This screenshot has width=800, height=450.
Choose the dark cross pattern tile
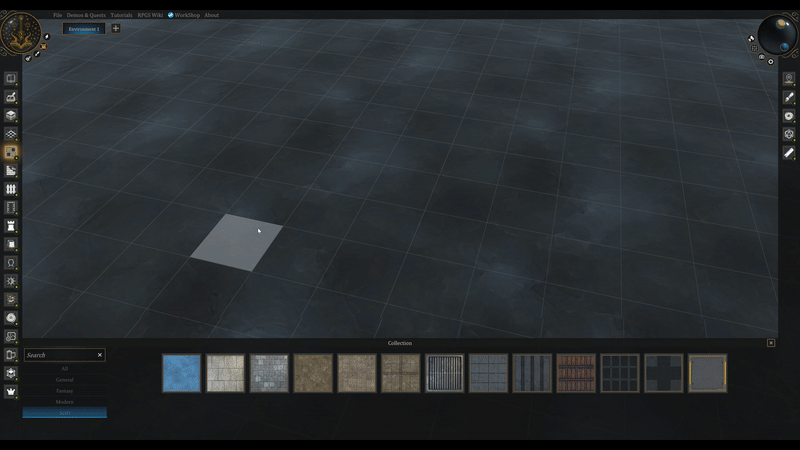click(664, 373)
